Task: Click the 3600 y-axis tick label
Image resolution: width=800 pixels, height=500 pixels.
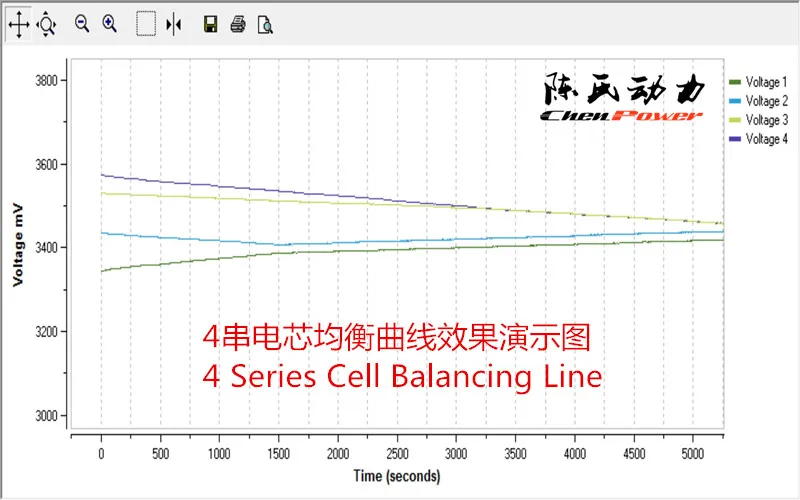Action: pos(46,164)
